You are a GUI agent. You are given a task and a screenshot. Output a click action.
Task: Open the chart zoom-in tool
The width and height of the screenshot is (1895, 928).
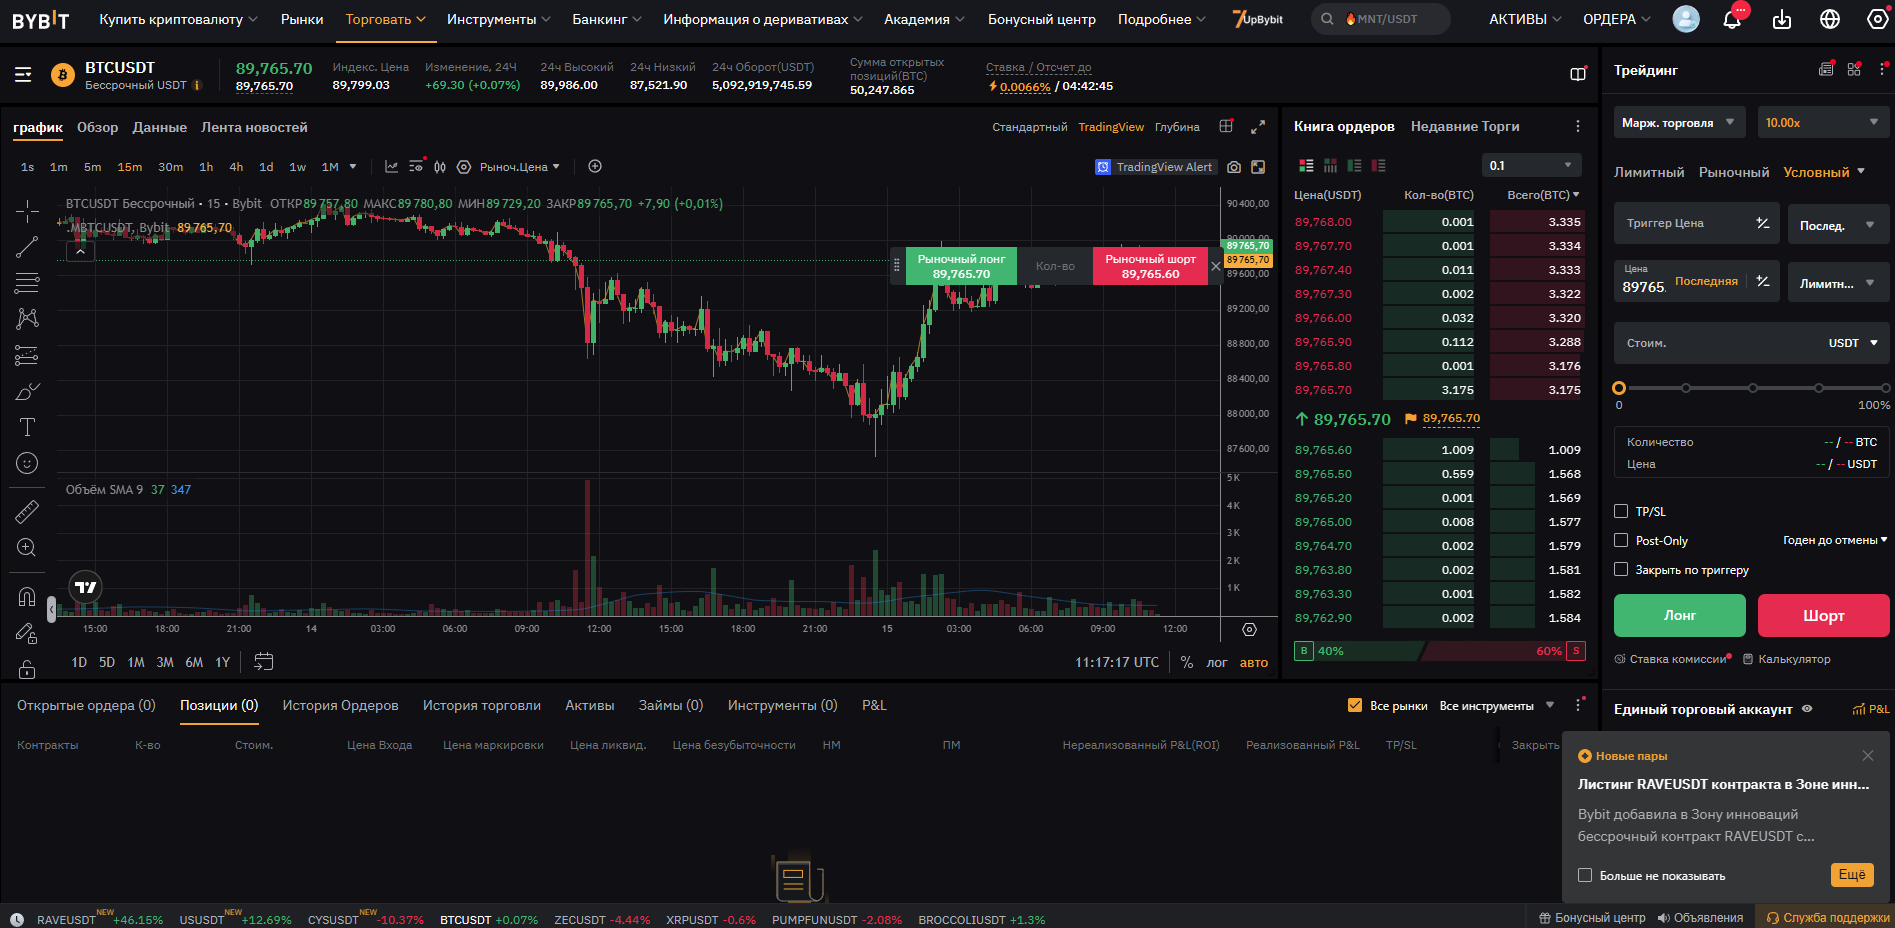pyautogui.click(x=27, y=548)
